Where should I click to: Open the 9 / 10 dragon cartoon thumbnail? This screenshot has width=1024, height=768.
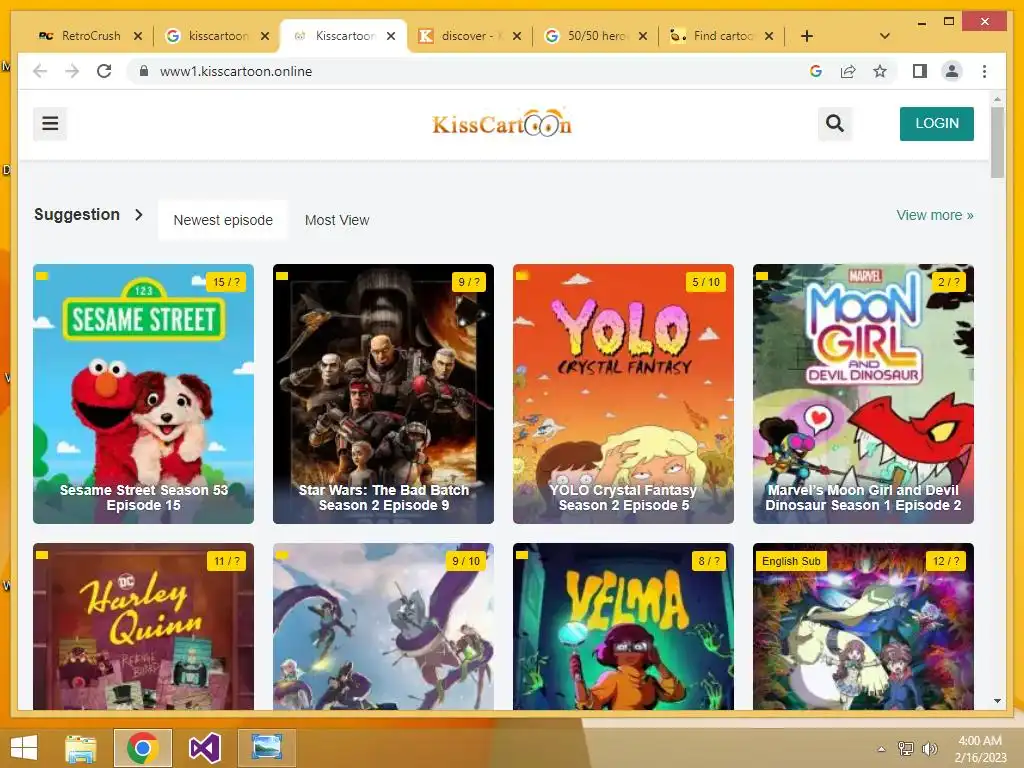pyautogui.click(x=383, y=627)
